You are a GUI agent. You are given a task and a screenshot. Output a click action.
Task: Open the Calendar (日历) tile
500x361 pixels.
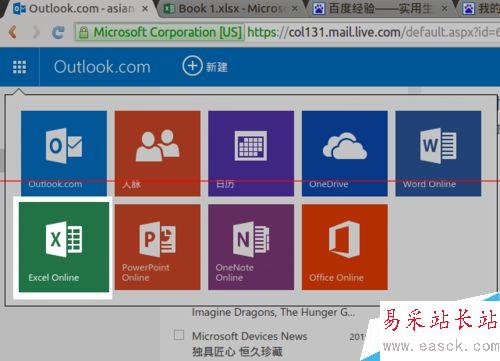251,153
